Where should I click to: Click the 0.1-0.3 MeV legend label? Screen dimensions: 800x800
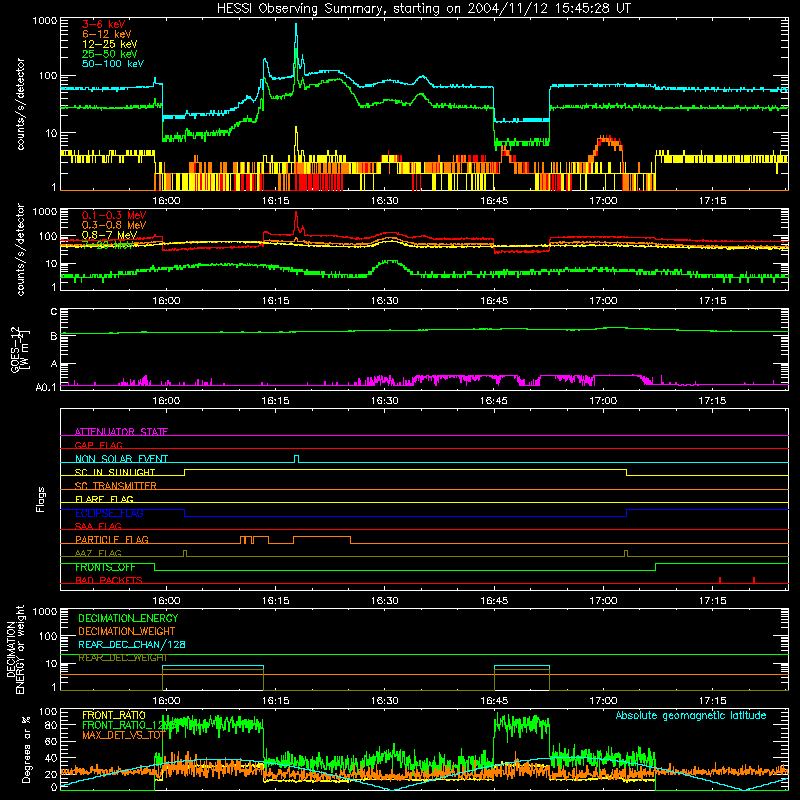pyautogui.click(x=114, y=215)
